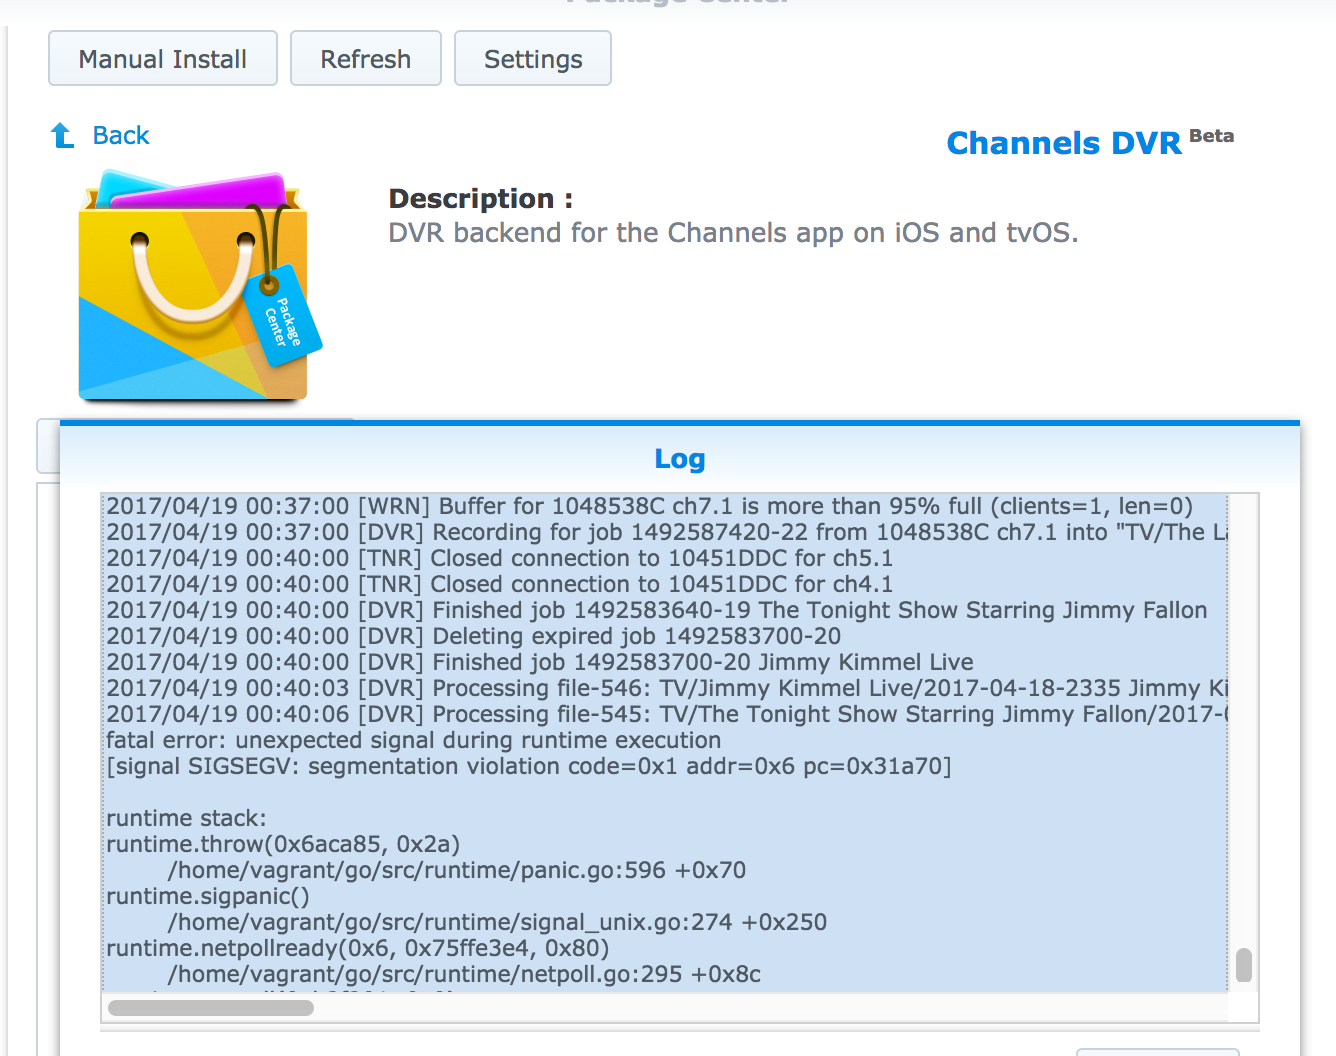Click the Log dialog header
This screenshot has width=1336, height=1056.
(680, 458)
